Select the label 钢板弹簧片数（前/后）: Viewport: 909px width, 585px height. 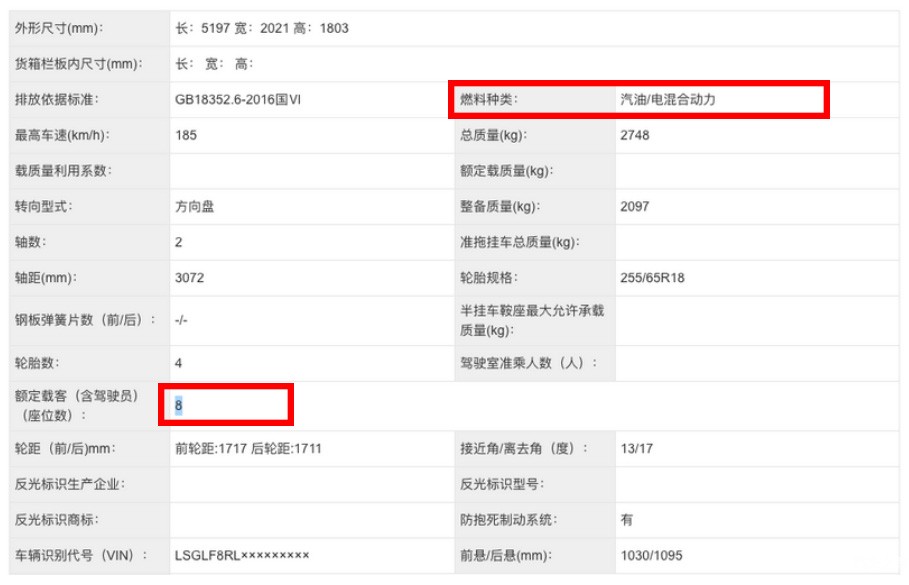pos(86,321)
